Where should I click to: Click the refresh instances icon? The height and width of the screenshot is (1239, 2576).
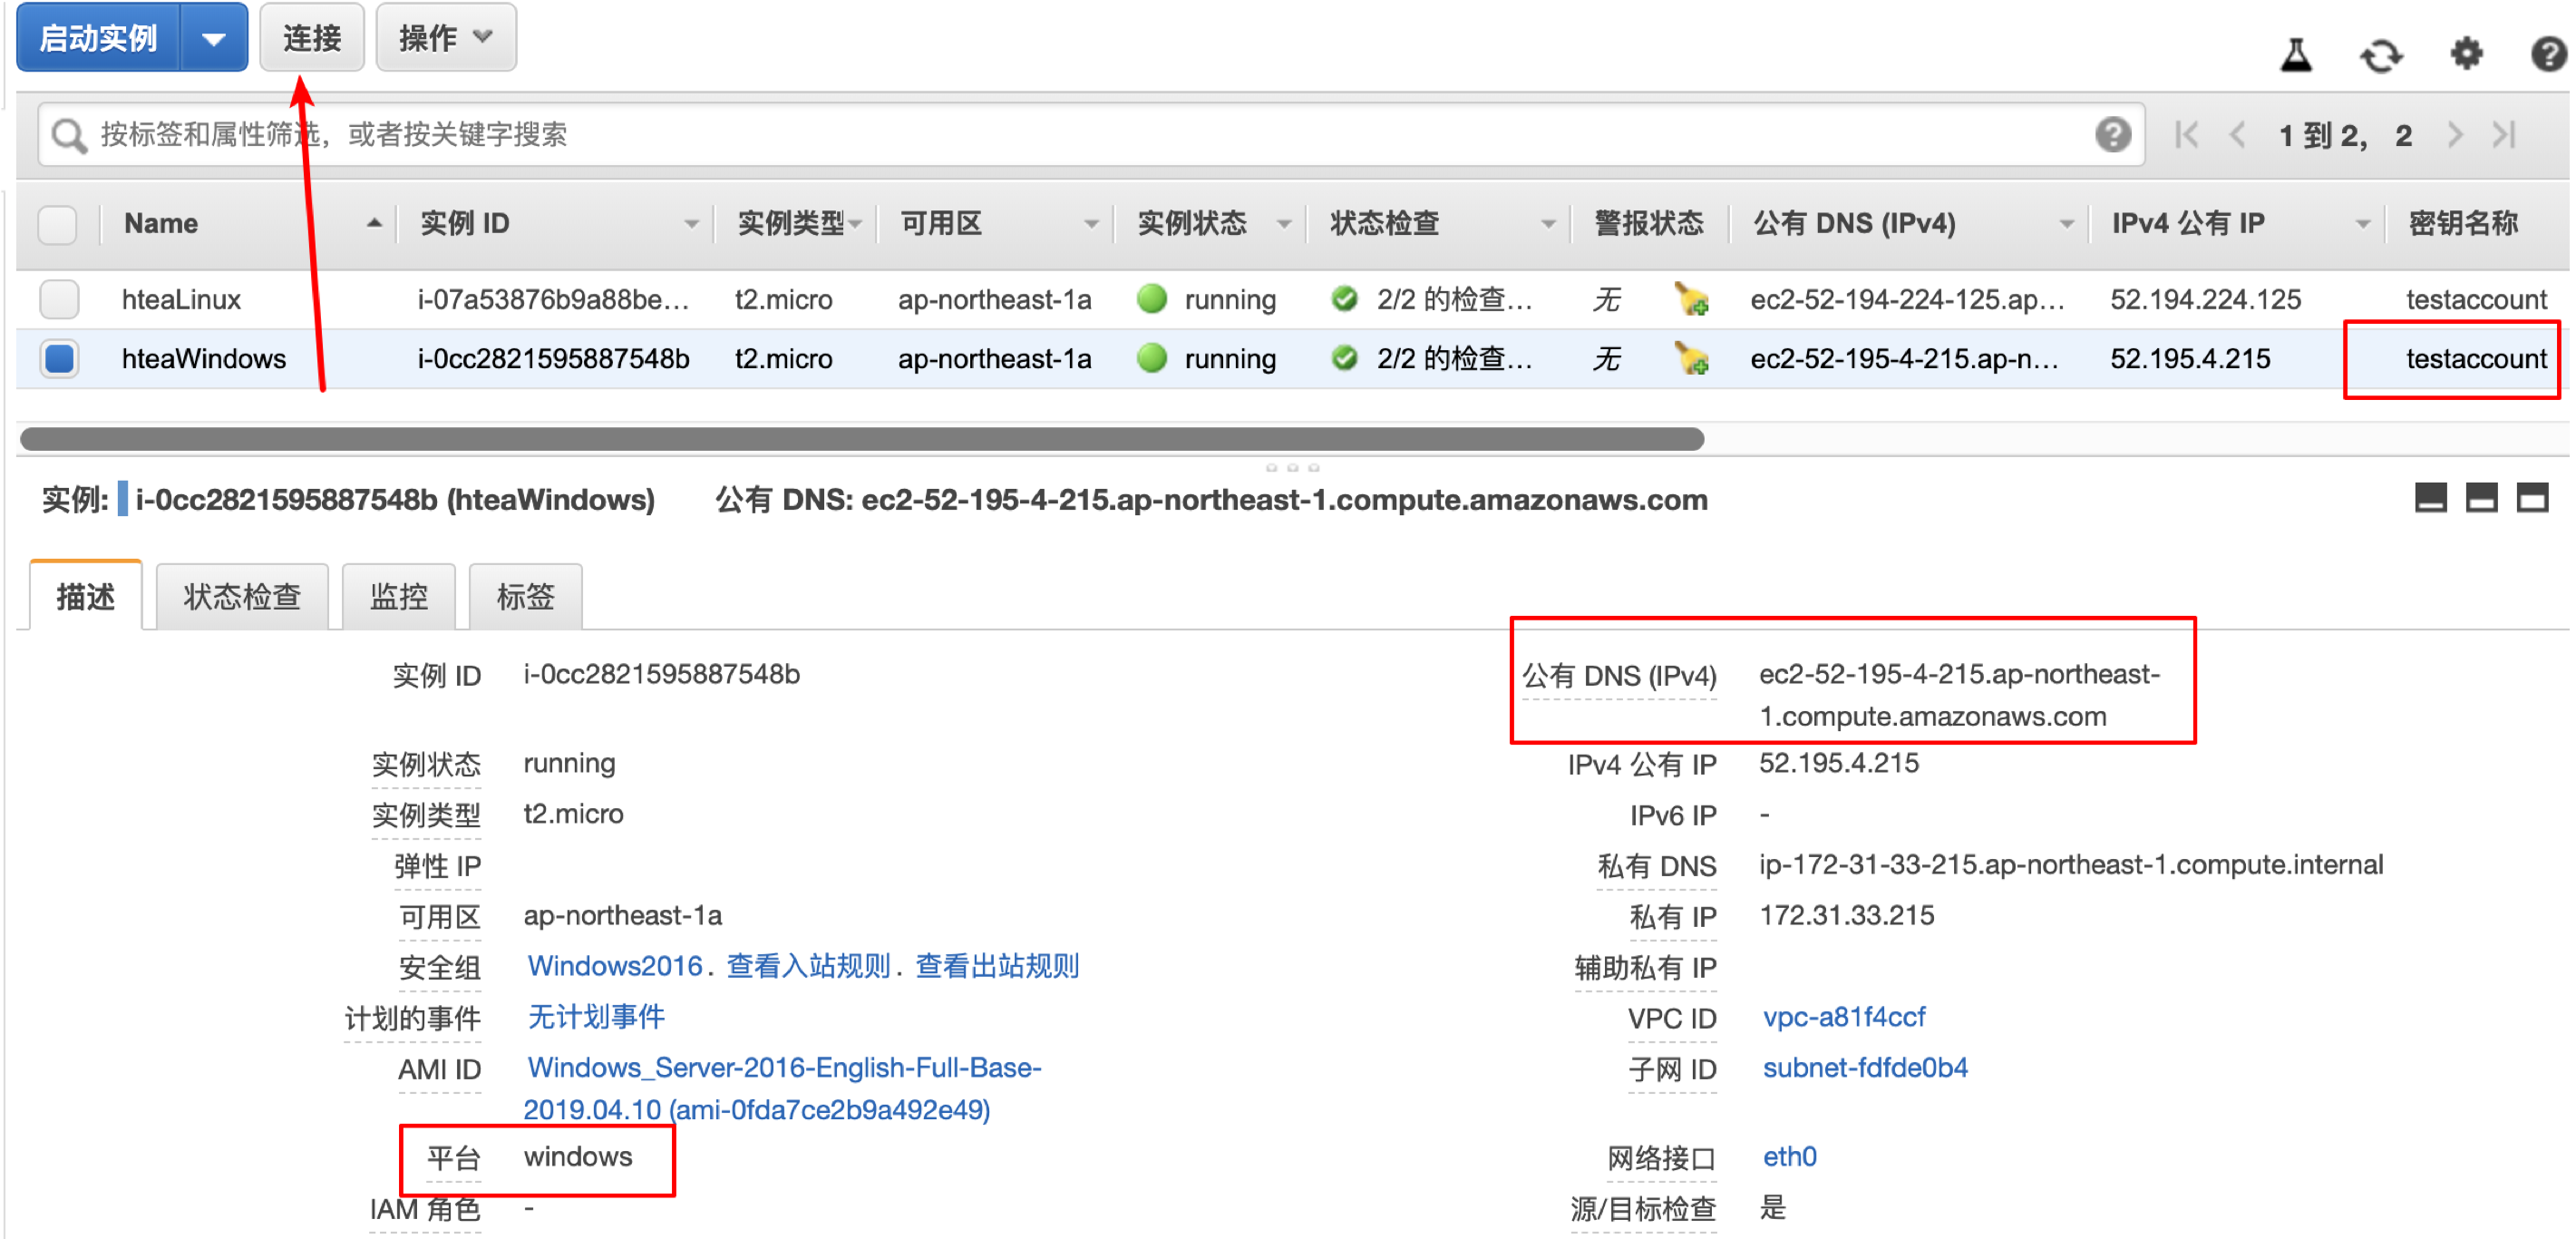(2380, 55)
